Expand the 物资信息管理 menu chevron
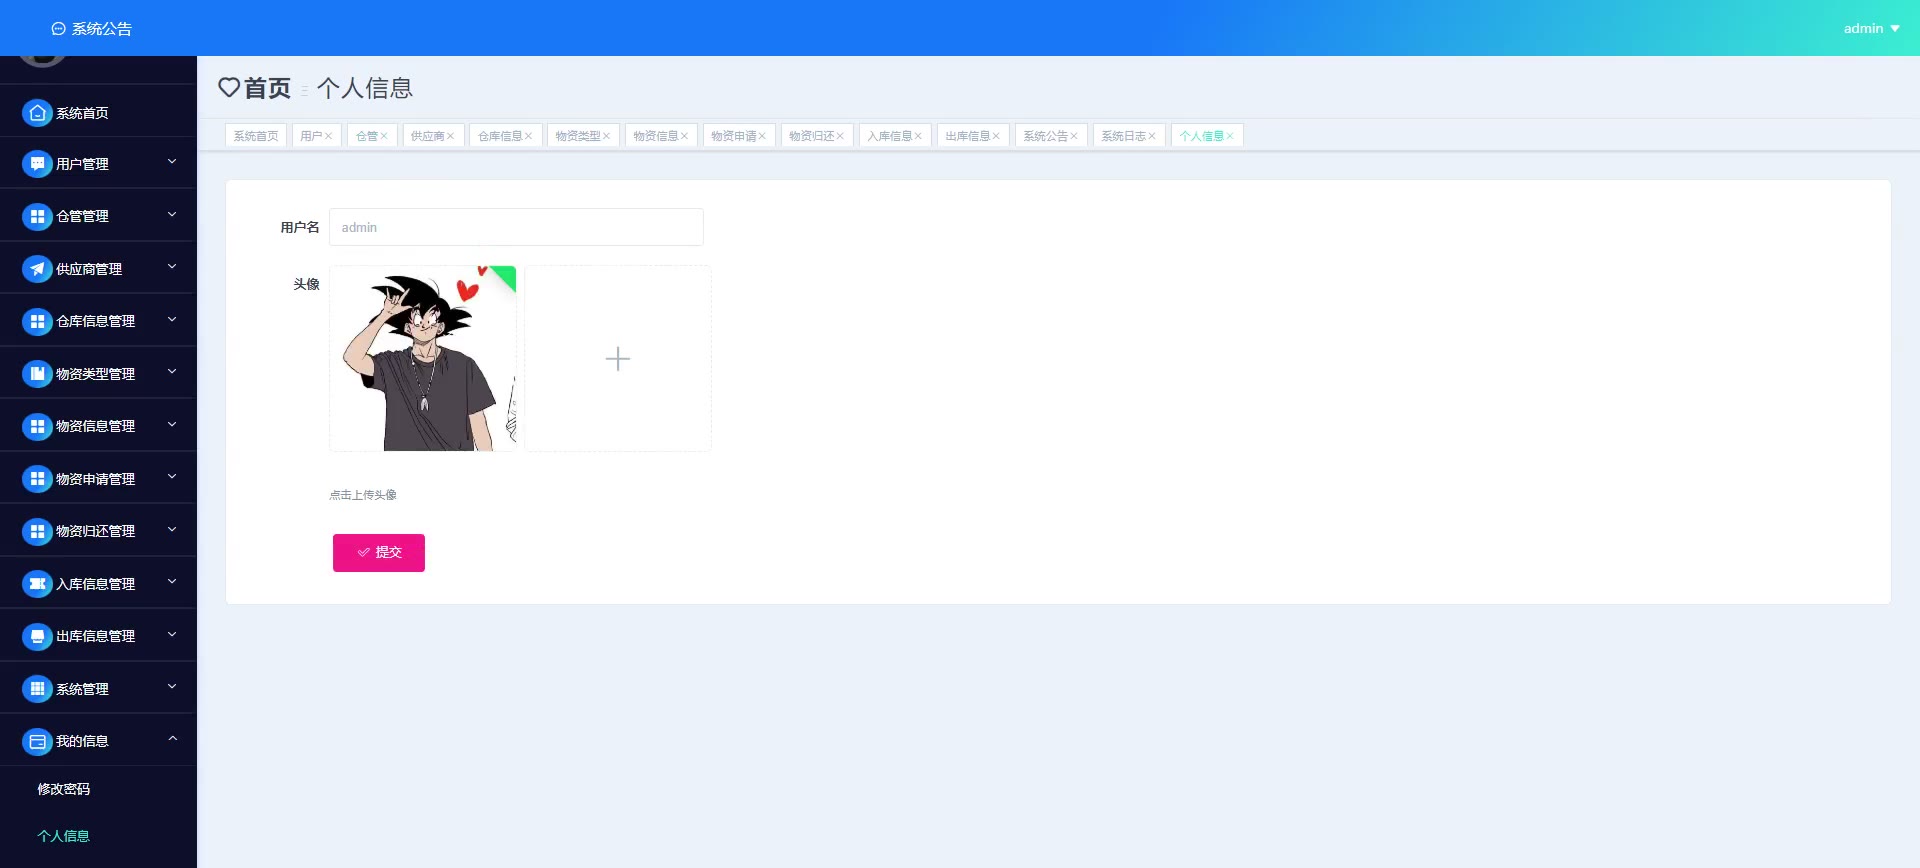This screenshot has height=868, width=1920. [172, 424]
